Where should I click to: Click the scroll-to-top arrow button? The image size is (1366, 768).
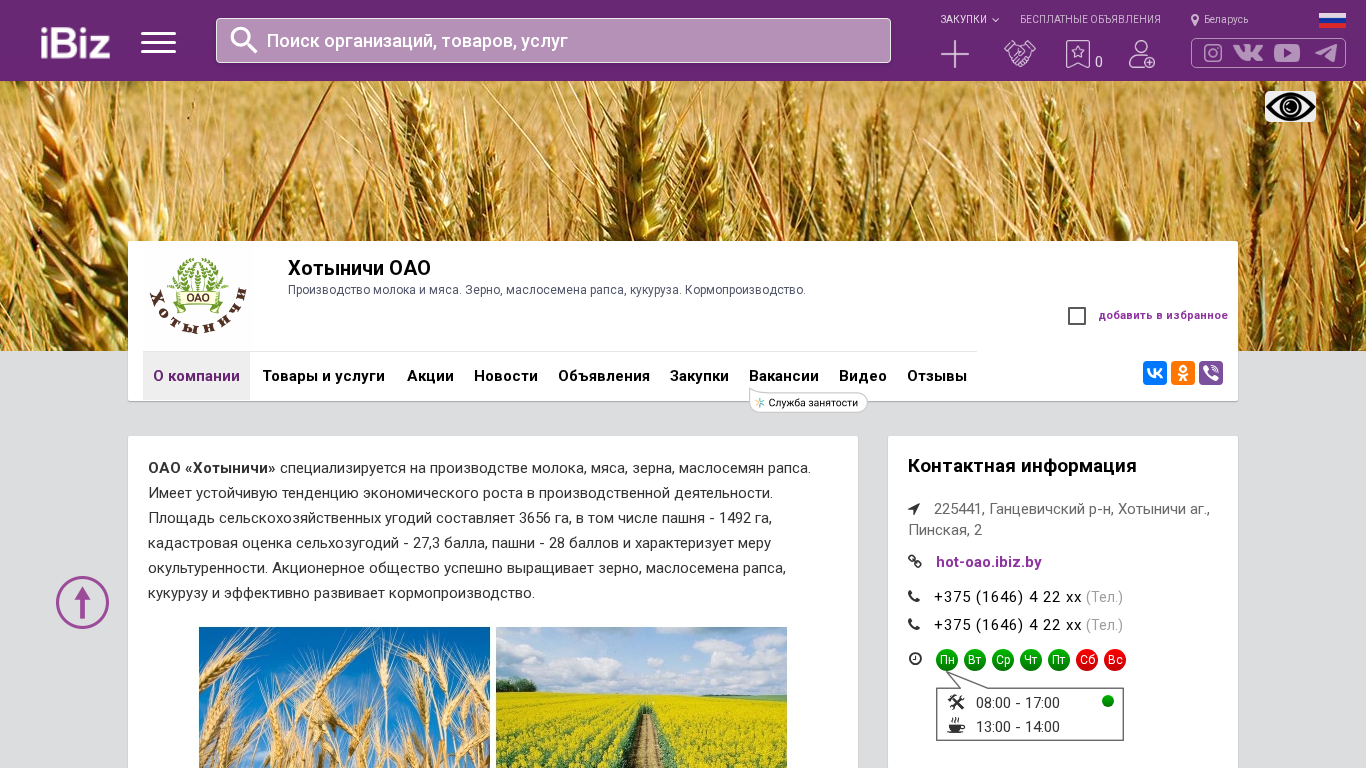(82, 602)
